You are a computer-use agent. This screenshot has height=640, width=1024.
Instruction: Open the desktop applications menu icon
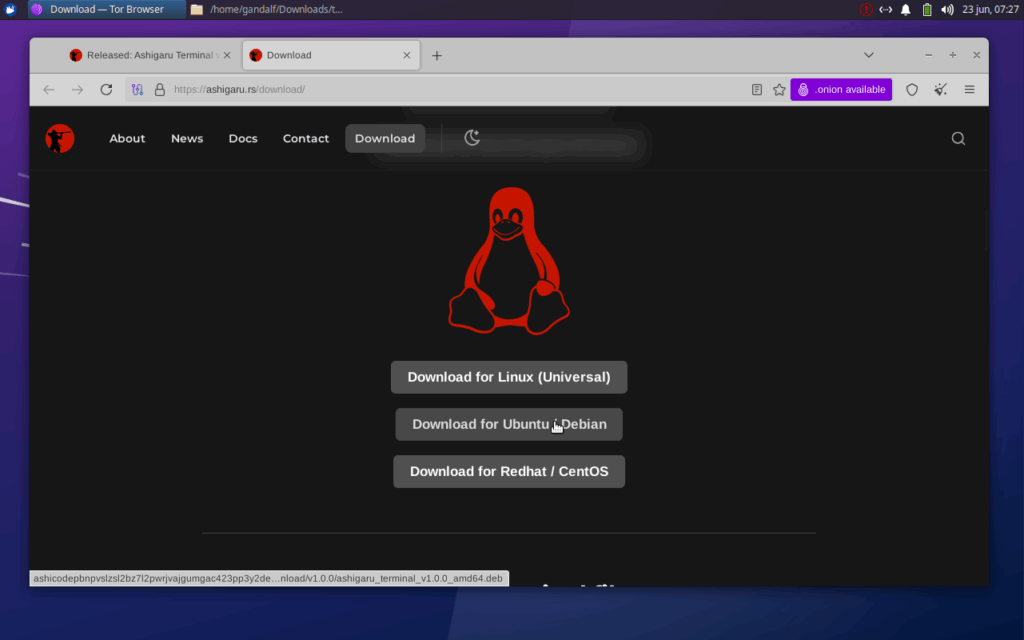[x=10, y=9]
